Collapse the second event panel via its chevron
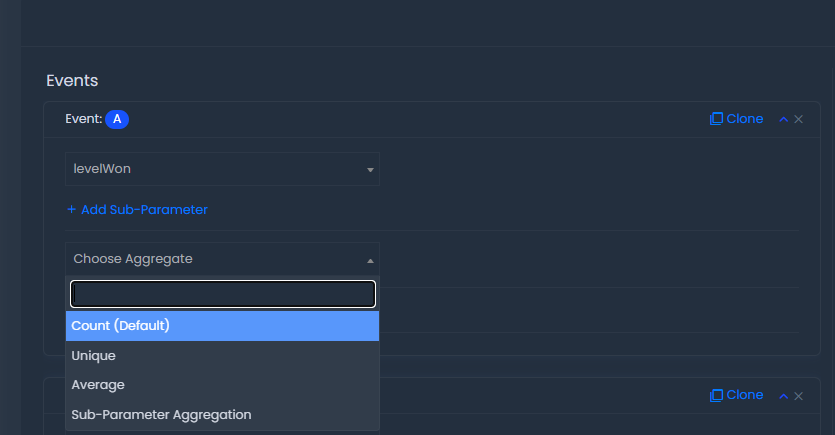The width and height of the screenshot is (835, 435). 783,396
